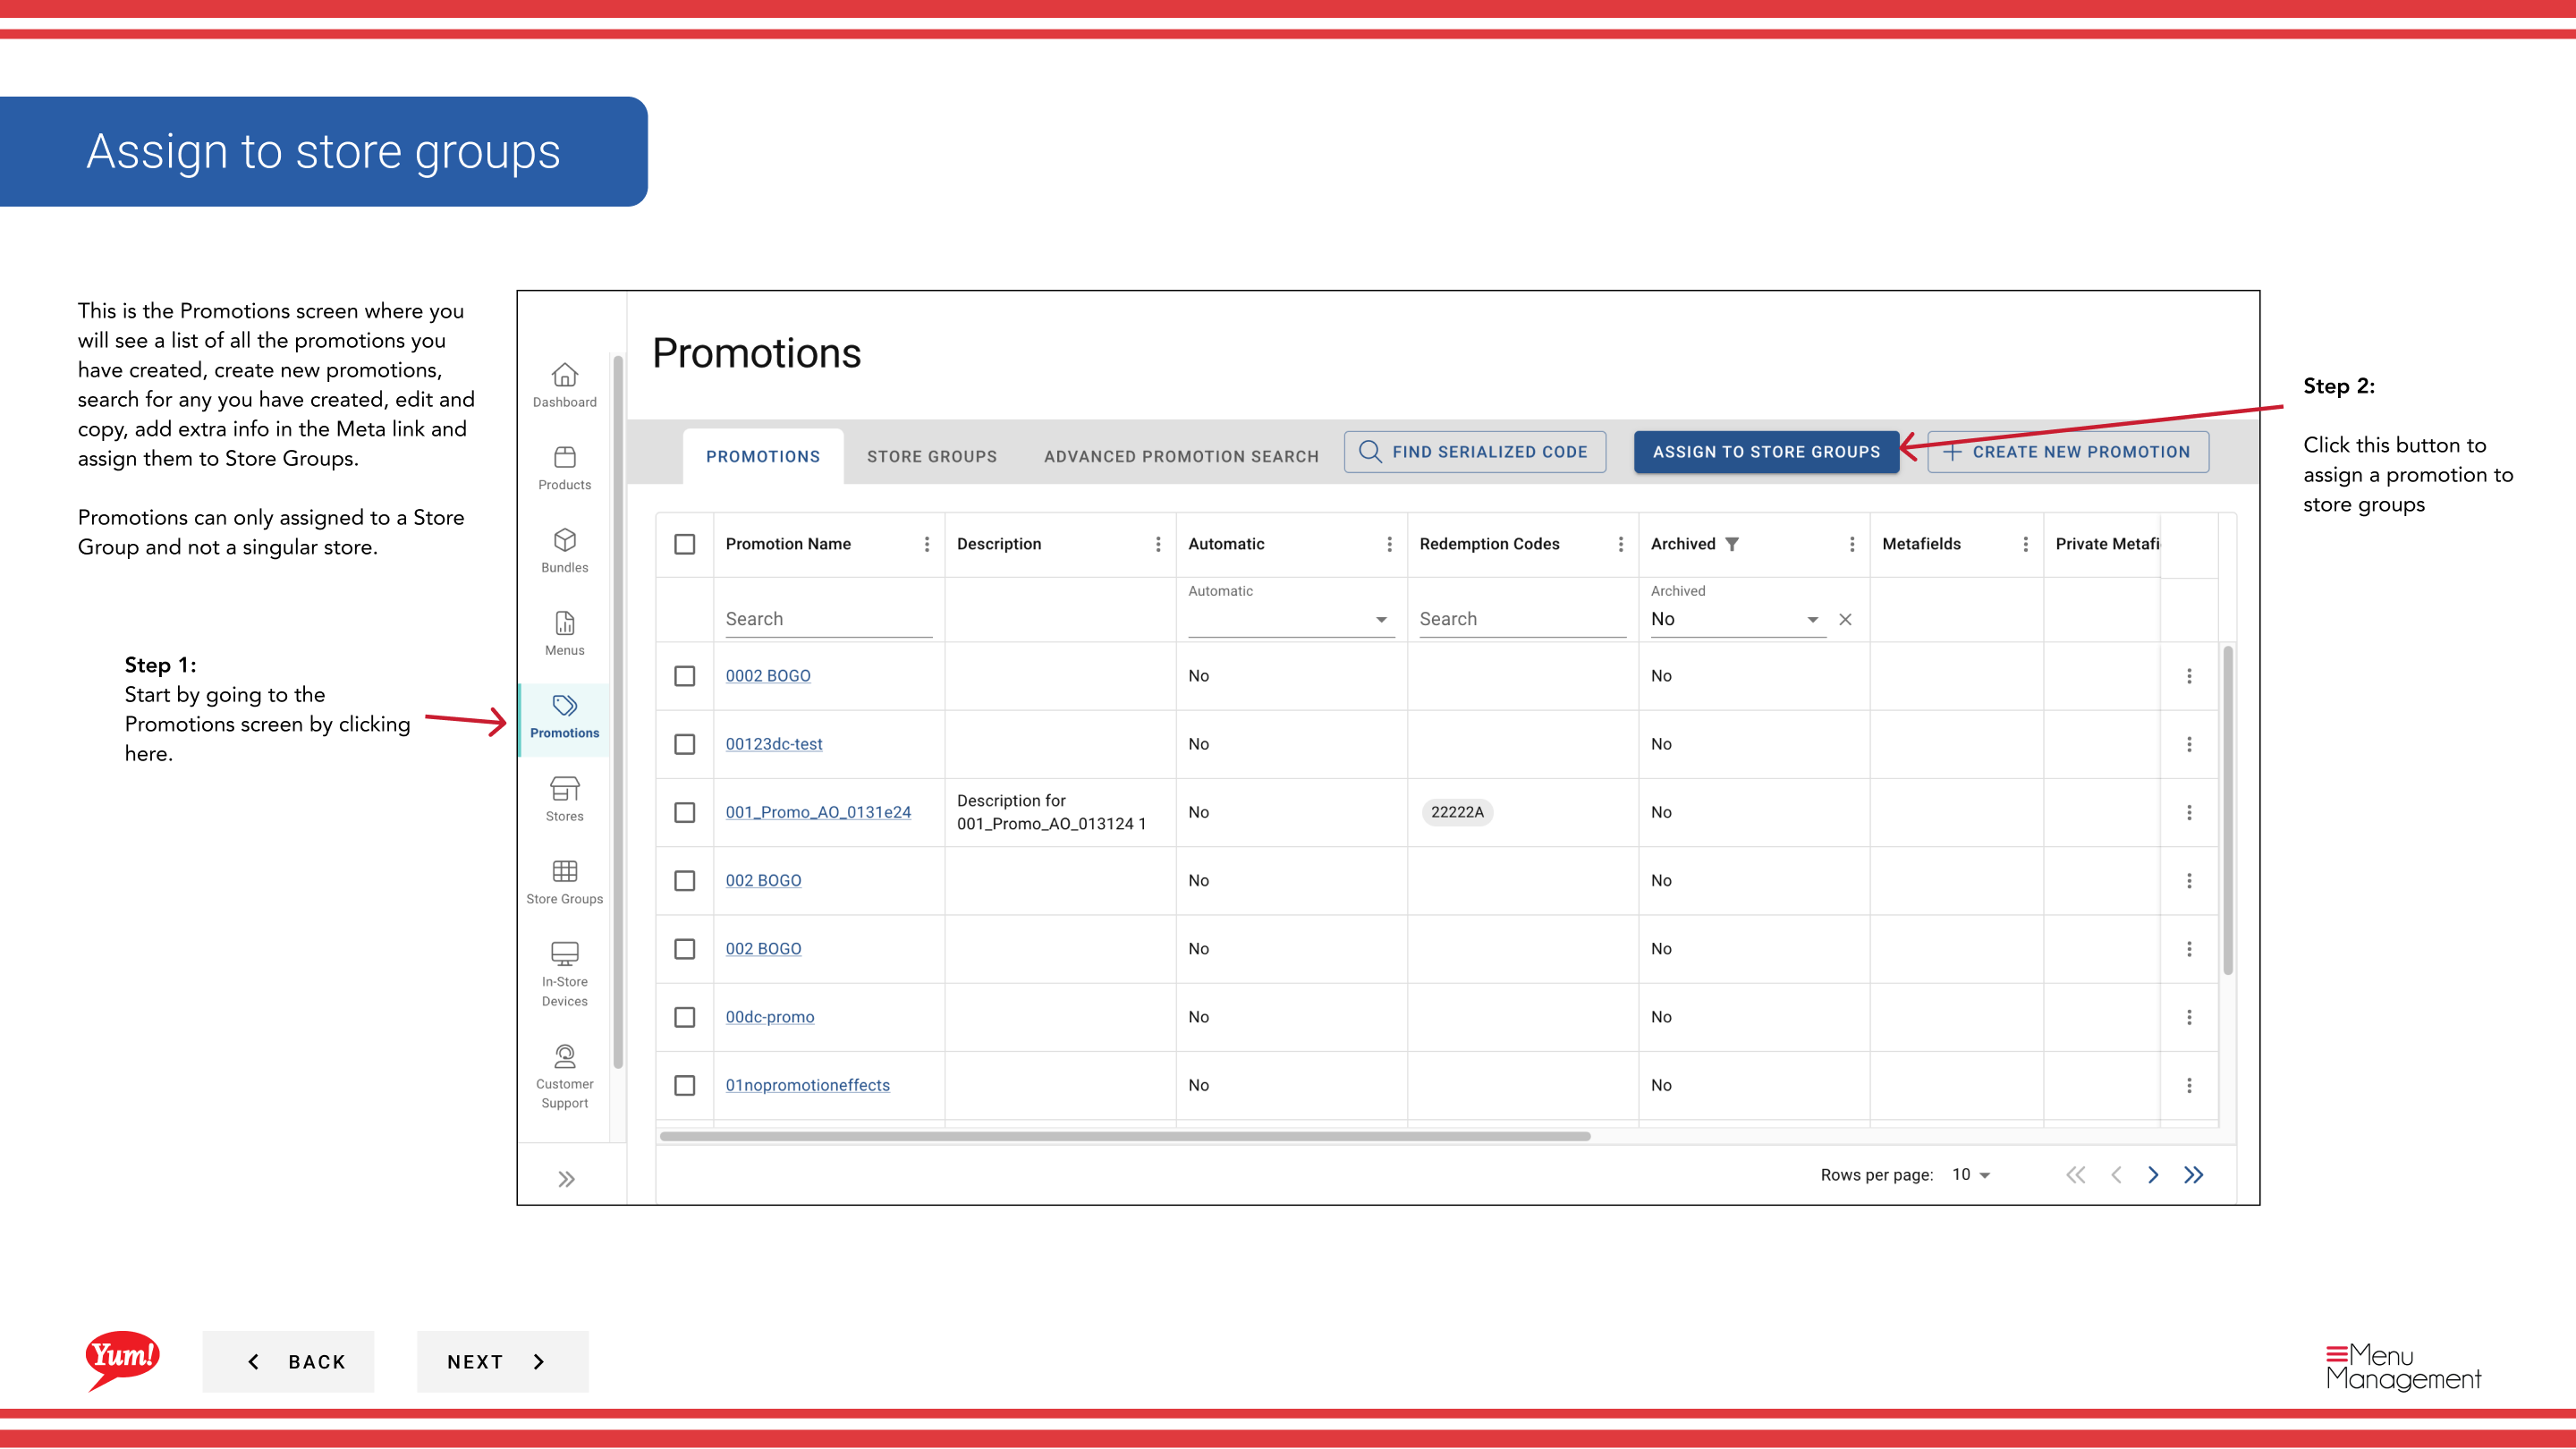Tick the second 002 BOGO checkbox
The width and height of the screenshot is (2576, 1449).
685,949
